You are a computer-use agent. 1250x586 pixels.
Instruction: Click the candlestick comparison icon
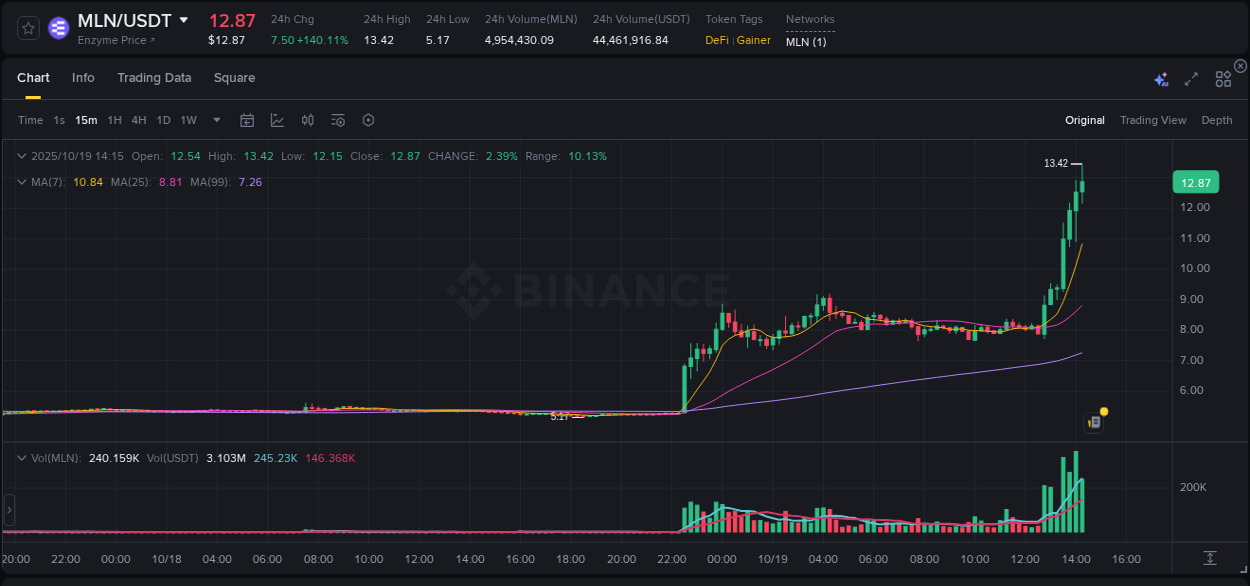[307, 119]
